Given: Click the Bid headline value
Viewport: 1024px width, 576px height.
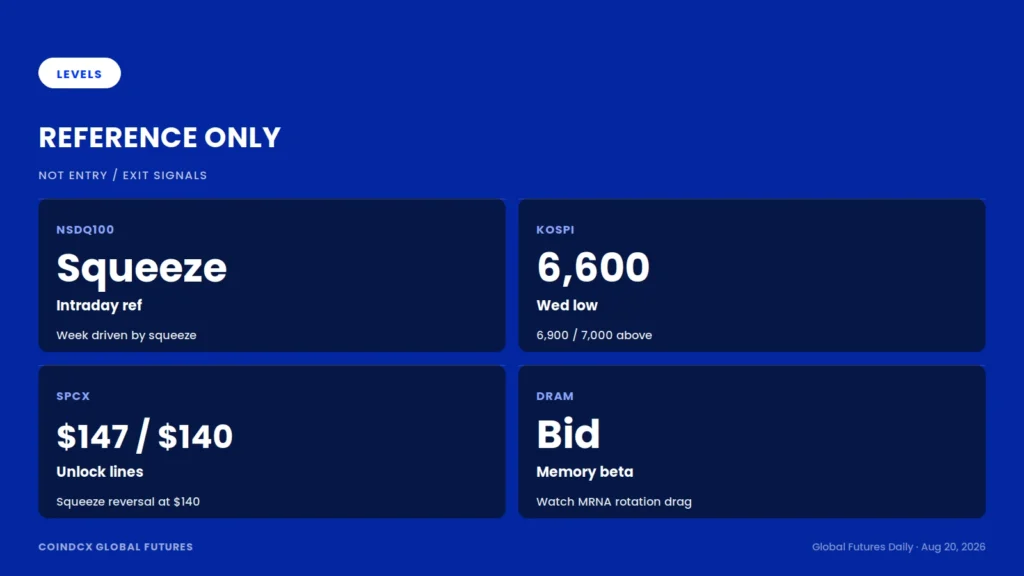Looking at the screenshot, I should 568,434.
